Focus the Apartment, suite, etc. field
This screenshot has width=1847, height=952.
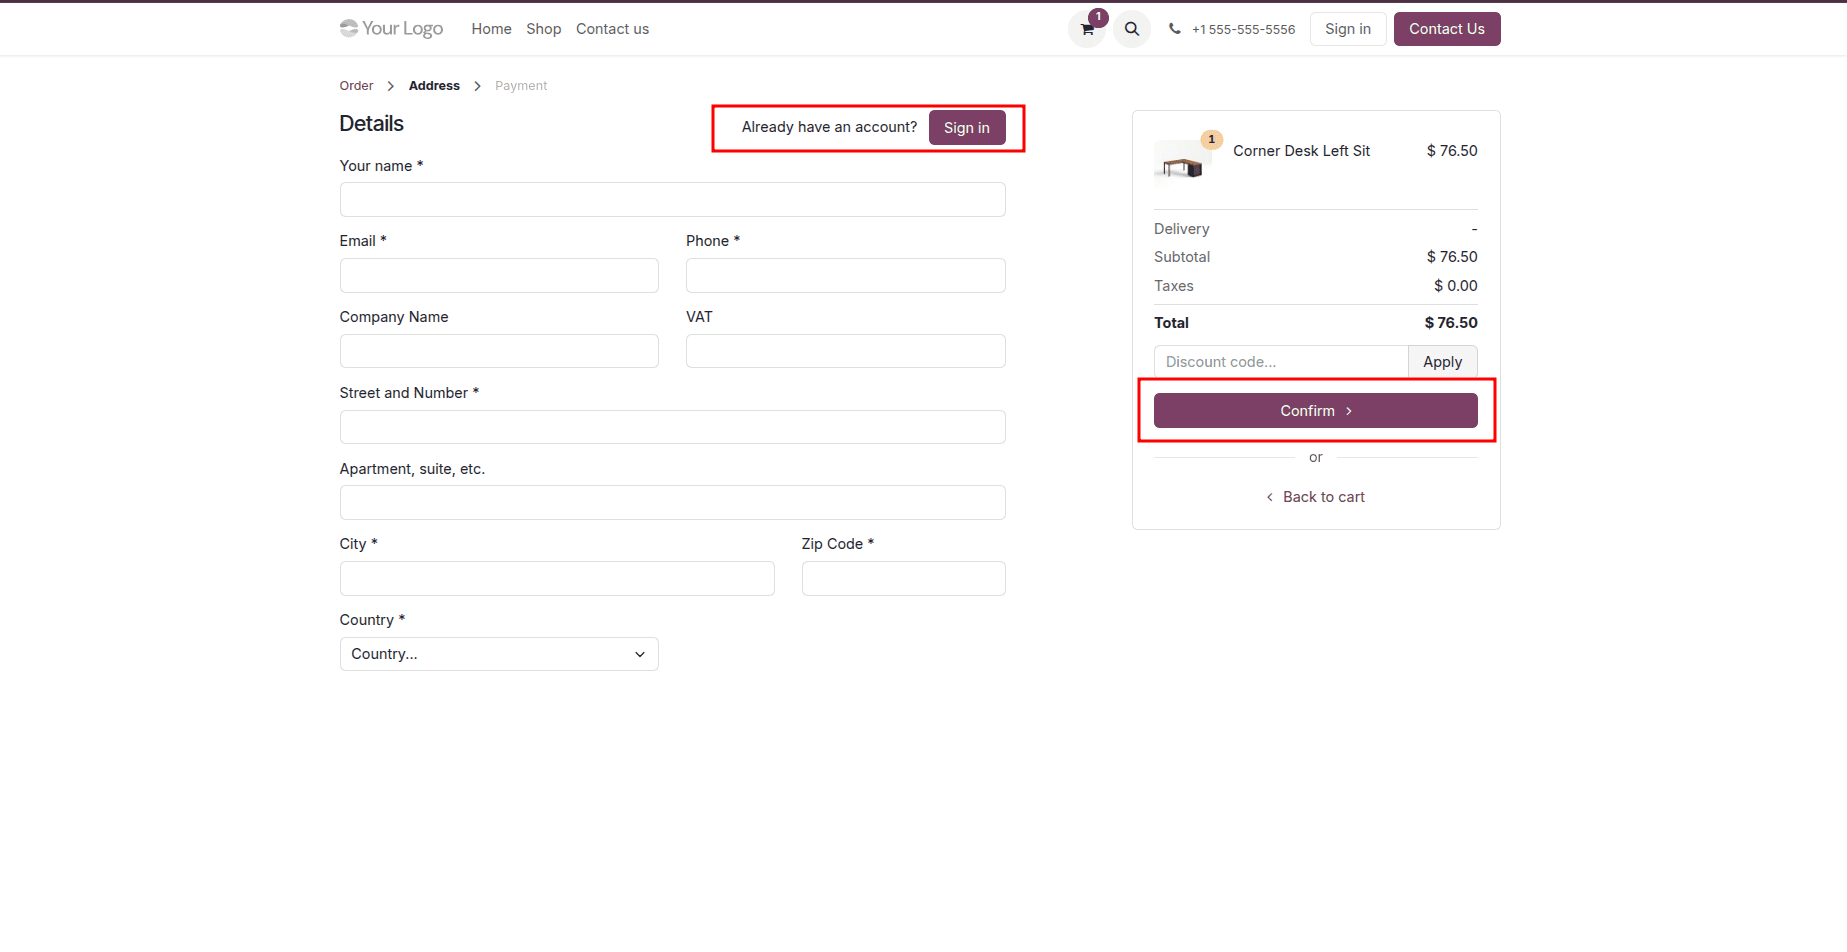[673, 502]
